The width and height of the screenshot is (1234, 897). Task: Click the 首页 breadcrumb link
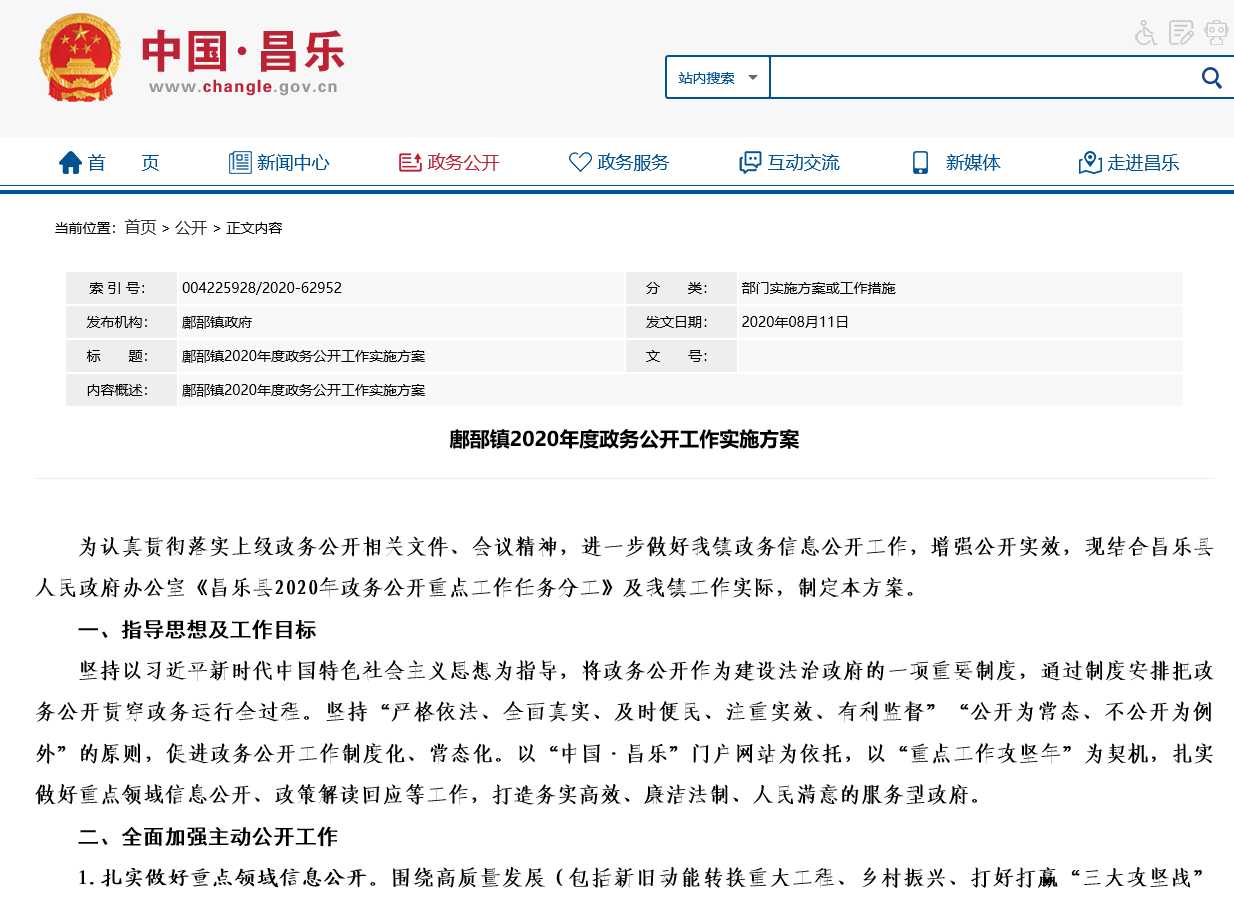coord(140,228)
